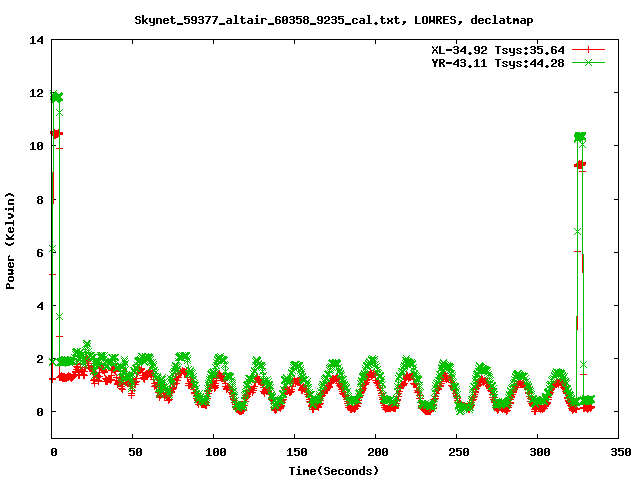Click x-axis tick label 350

(x=620, y=452)
